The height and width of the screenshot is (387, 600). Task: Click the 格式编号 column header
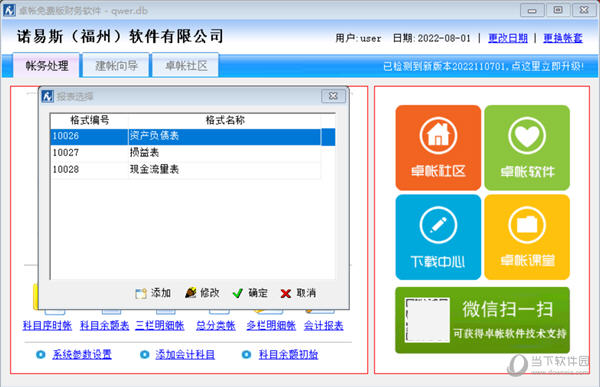pos(90,121)
